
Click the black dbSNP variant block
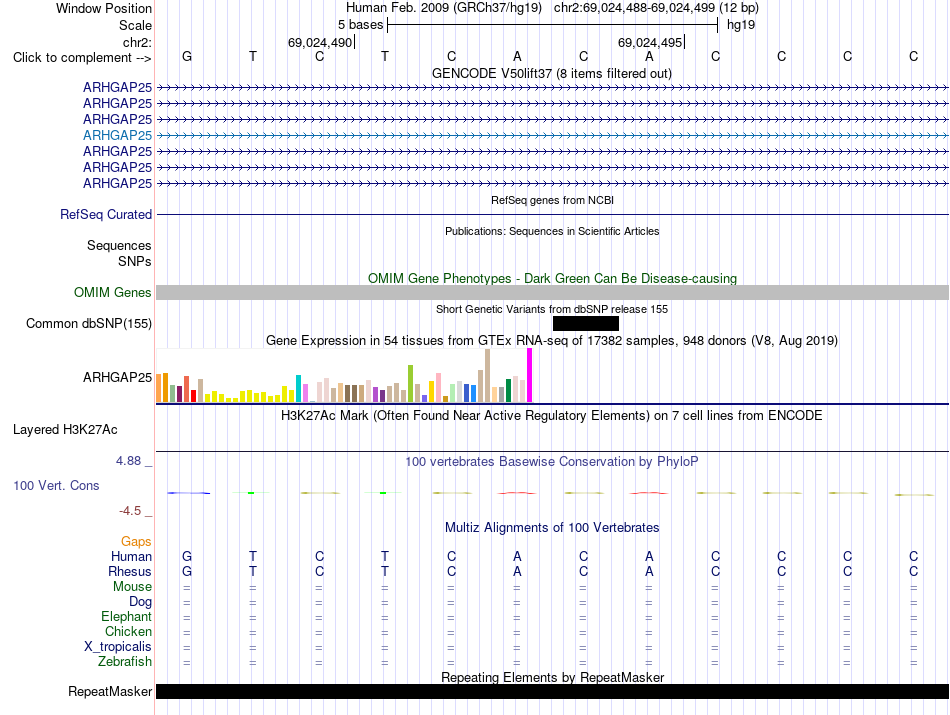(586, 324)
